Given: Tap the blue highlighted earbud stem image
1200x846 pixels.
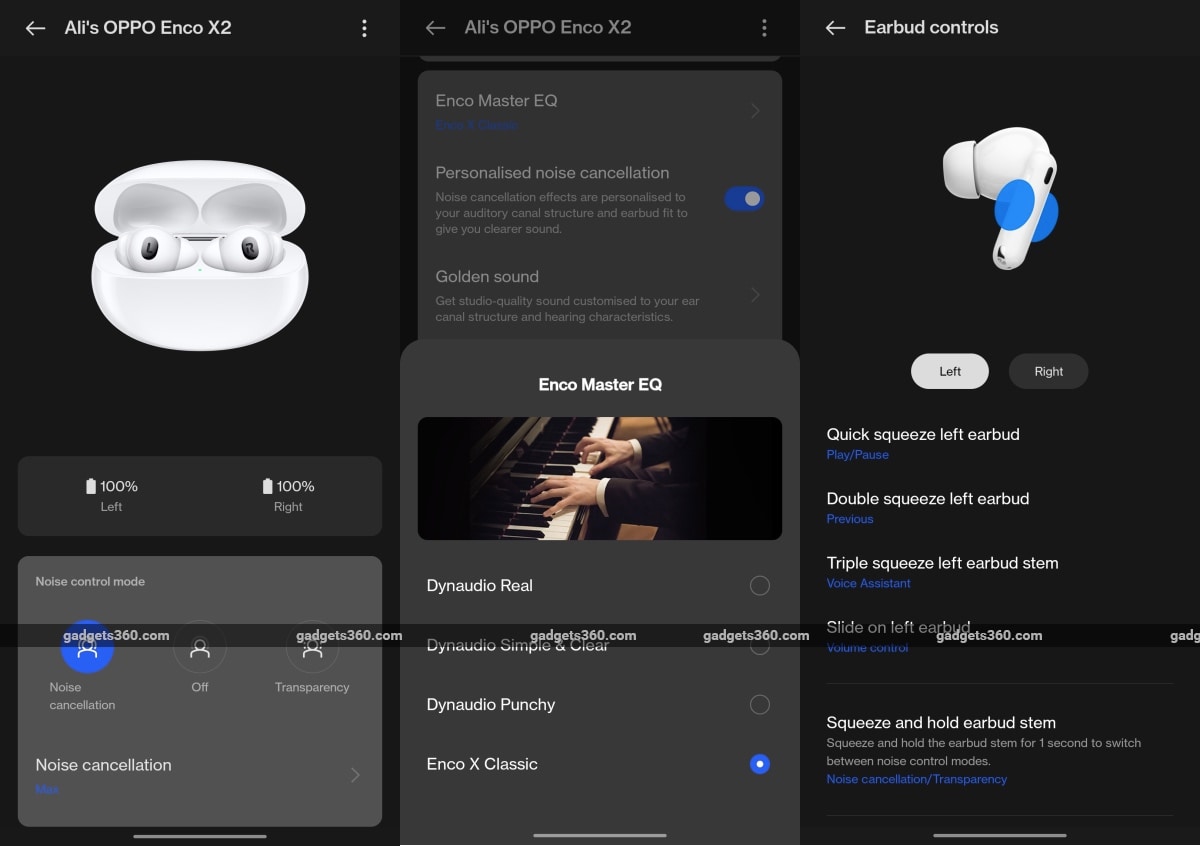Looking at the screenshot, I should tap(1025, 212).
